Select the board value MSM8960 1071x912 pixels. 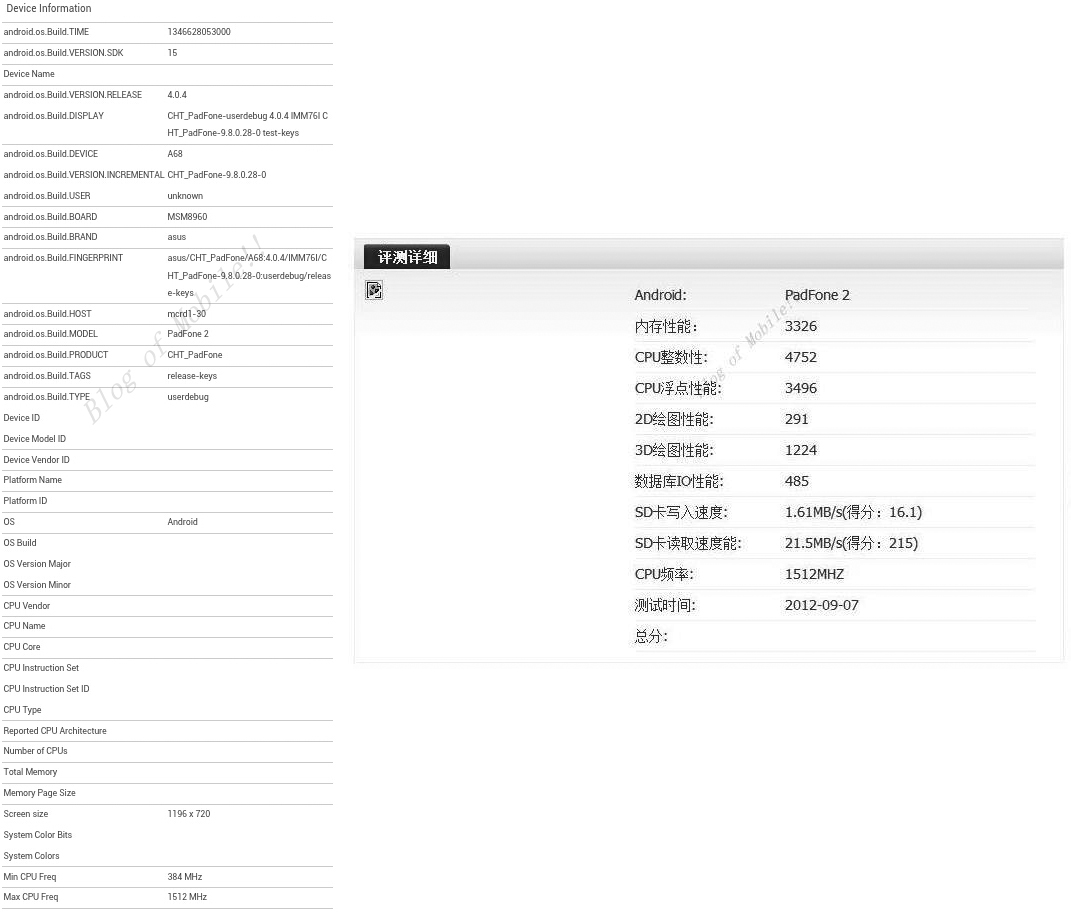[187, 217]
